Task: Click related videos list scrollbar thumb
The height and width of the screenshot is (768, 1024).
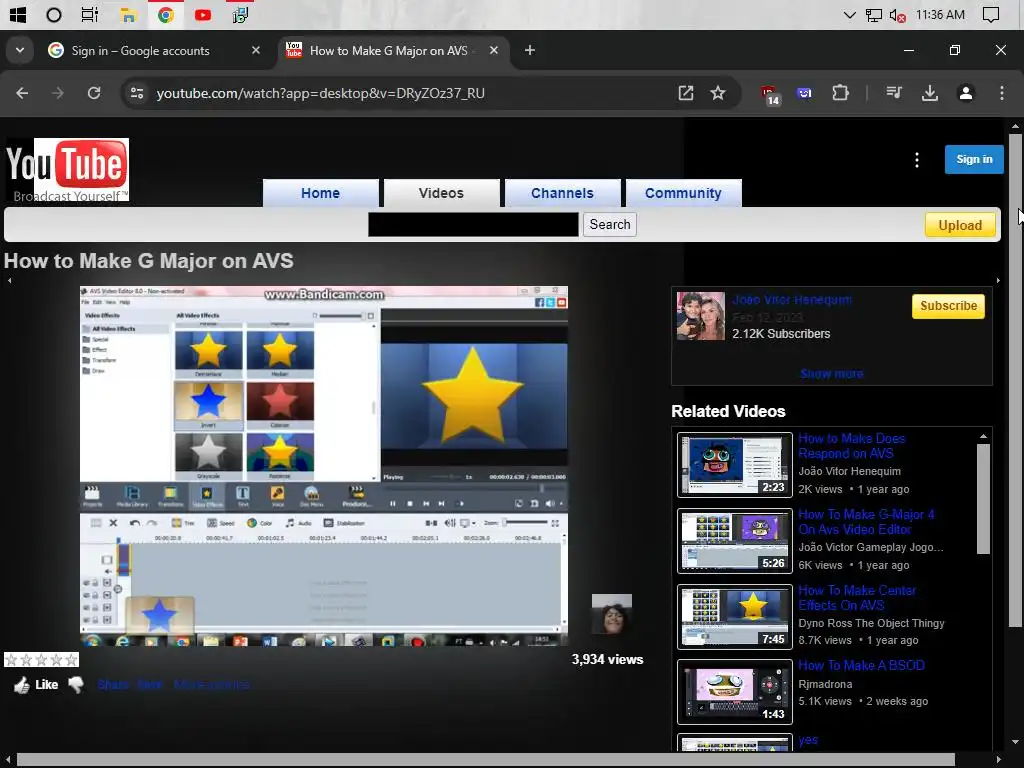Action: click(984, 500)
